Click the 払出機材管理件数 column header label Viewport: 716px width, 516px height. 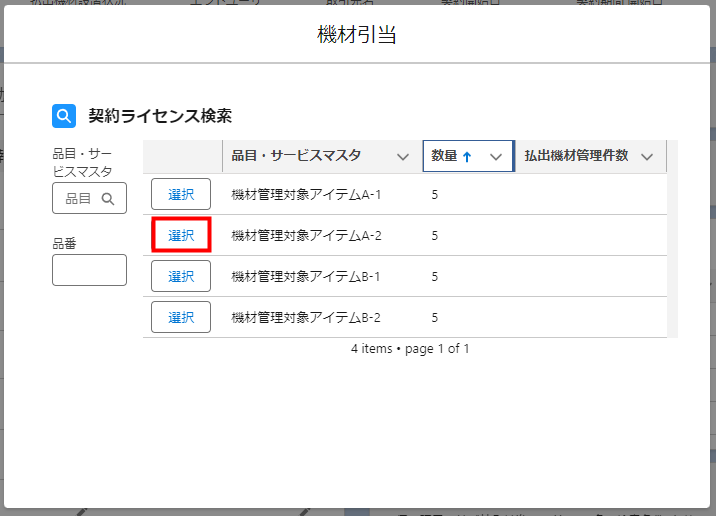576,156
